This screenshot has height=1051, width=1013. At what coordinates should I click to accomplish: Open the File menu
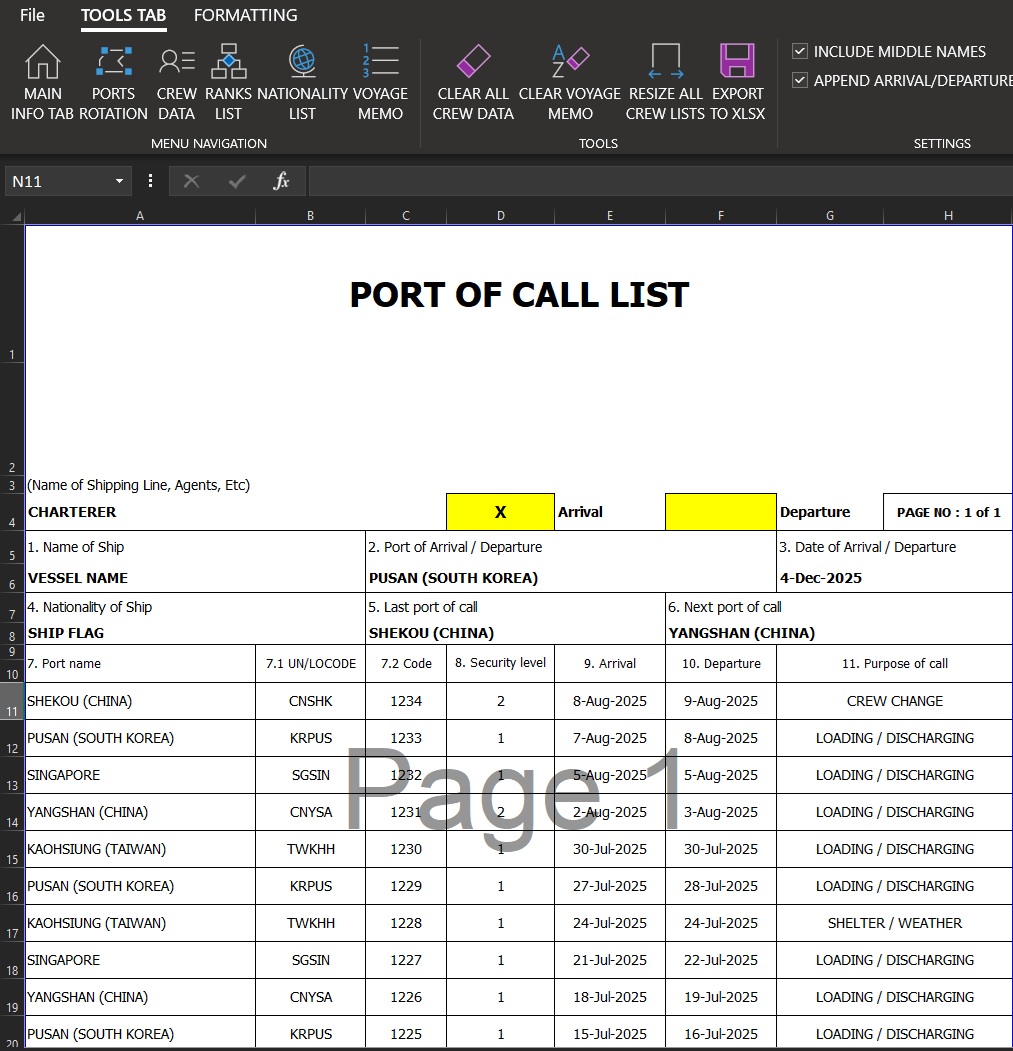click(x=32, y=15)
